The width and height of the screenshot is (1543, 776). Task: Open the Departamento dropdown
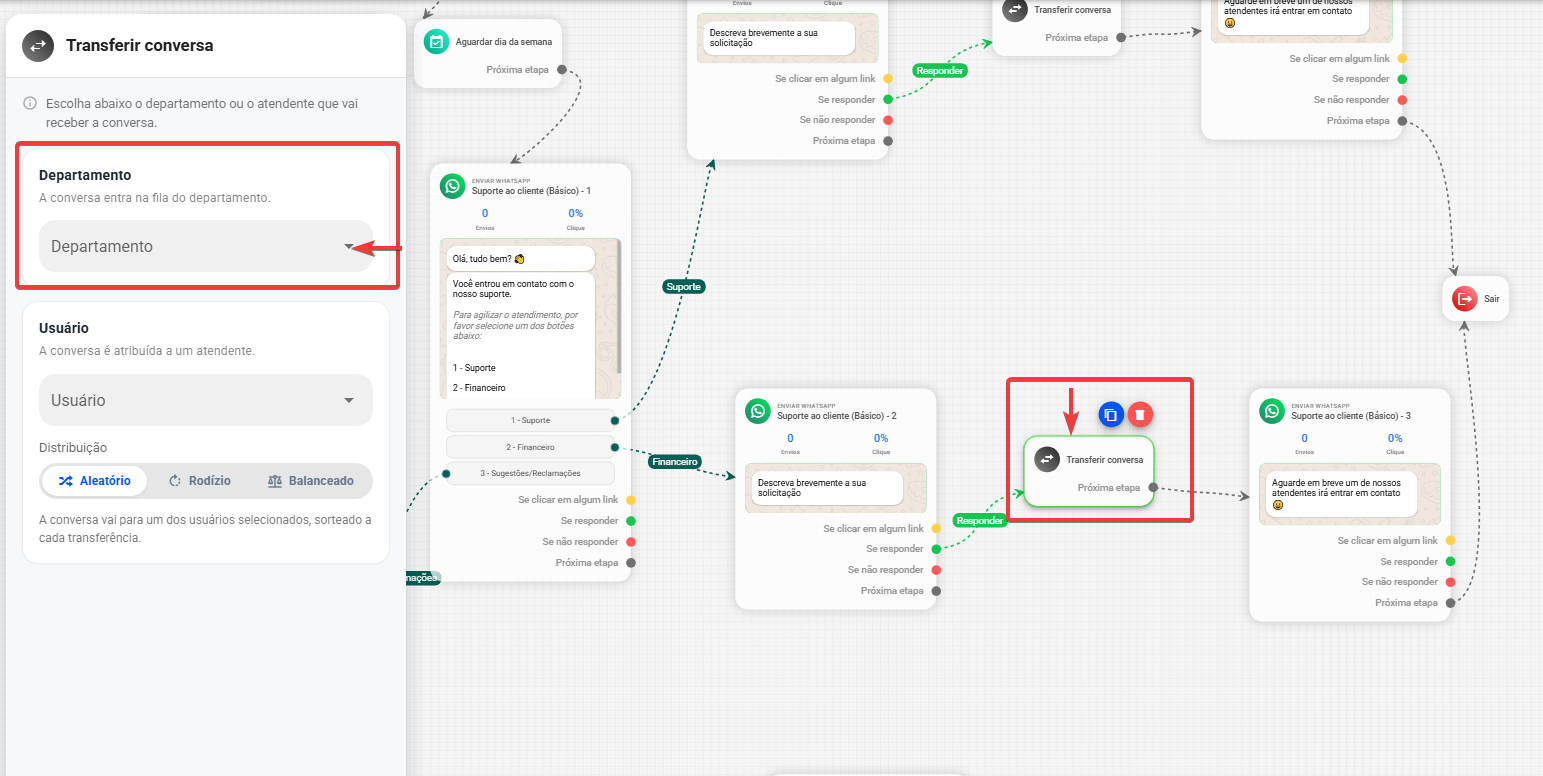[x=206, y=246]
